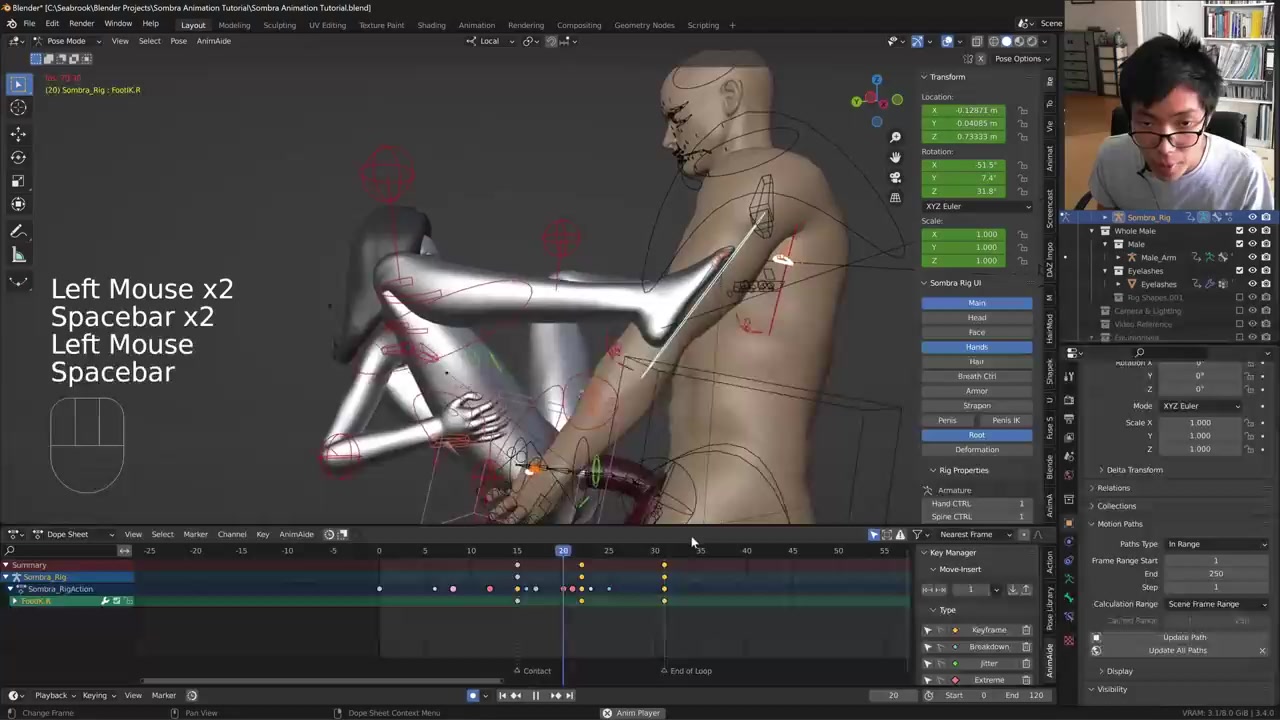The image size is (1280, 720).
Task: Pick the Annotate pencil tool
Action: point(18,232)
